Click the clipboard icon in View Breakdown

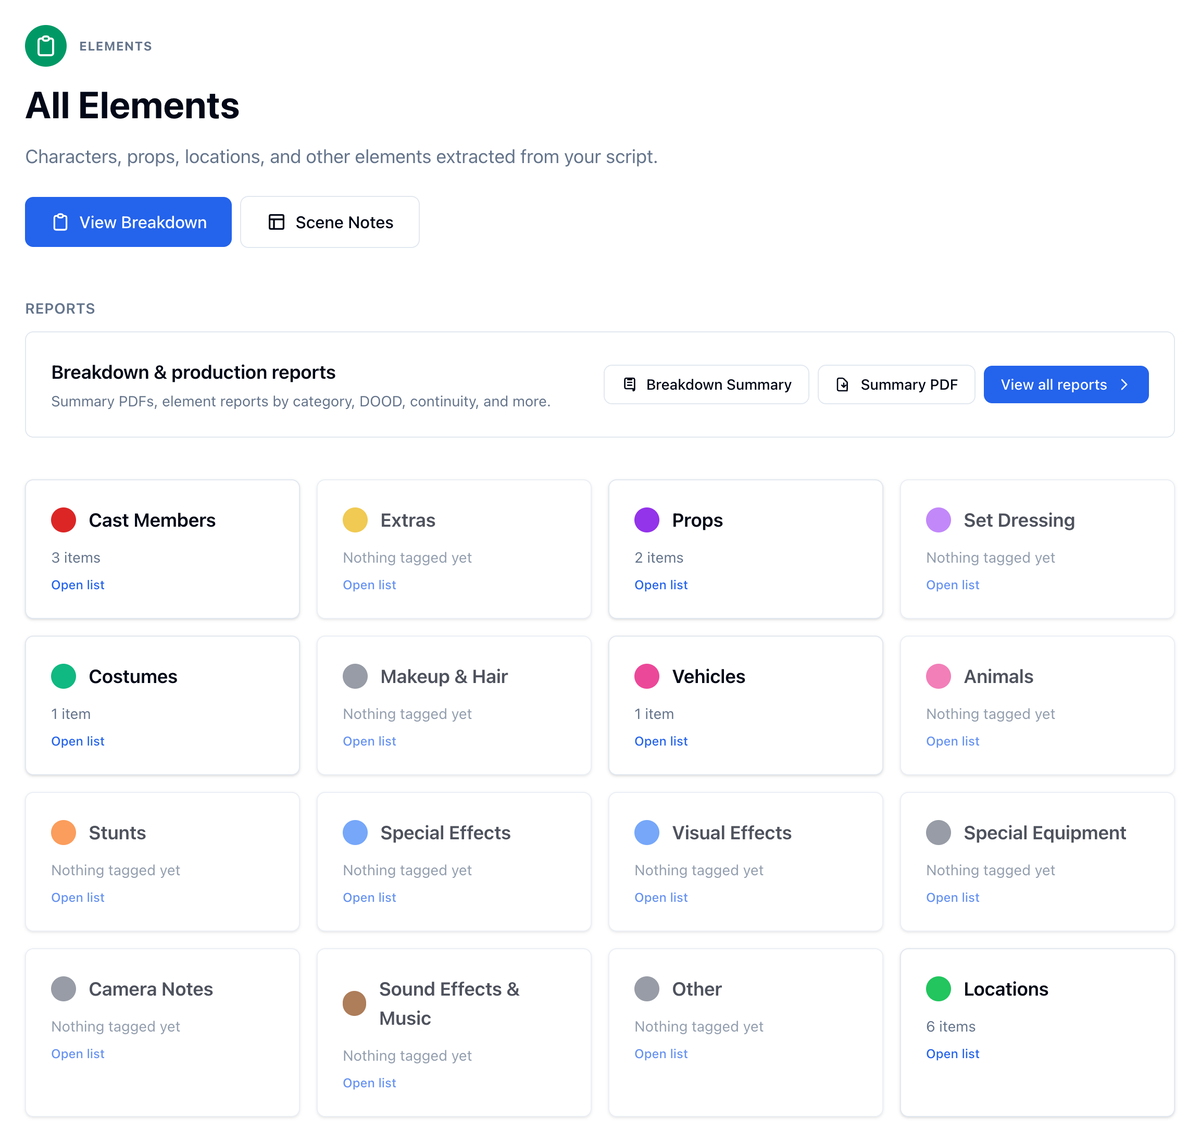coord(60,222)
